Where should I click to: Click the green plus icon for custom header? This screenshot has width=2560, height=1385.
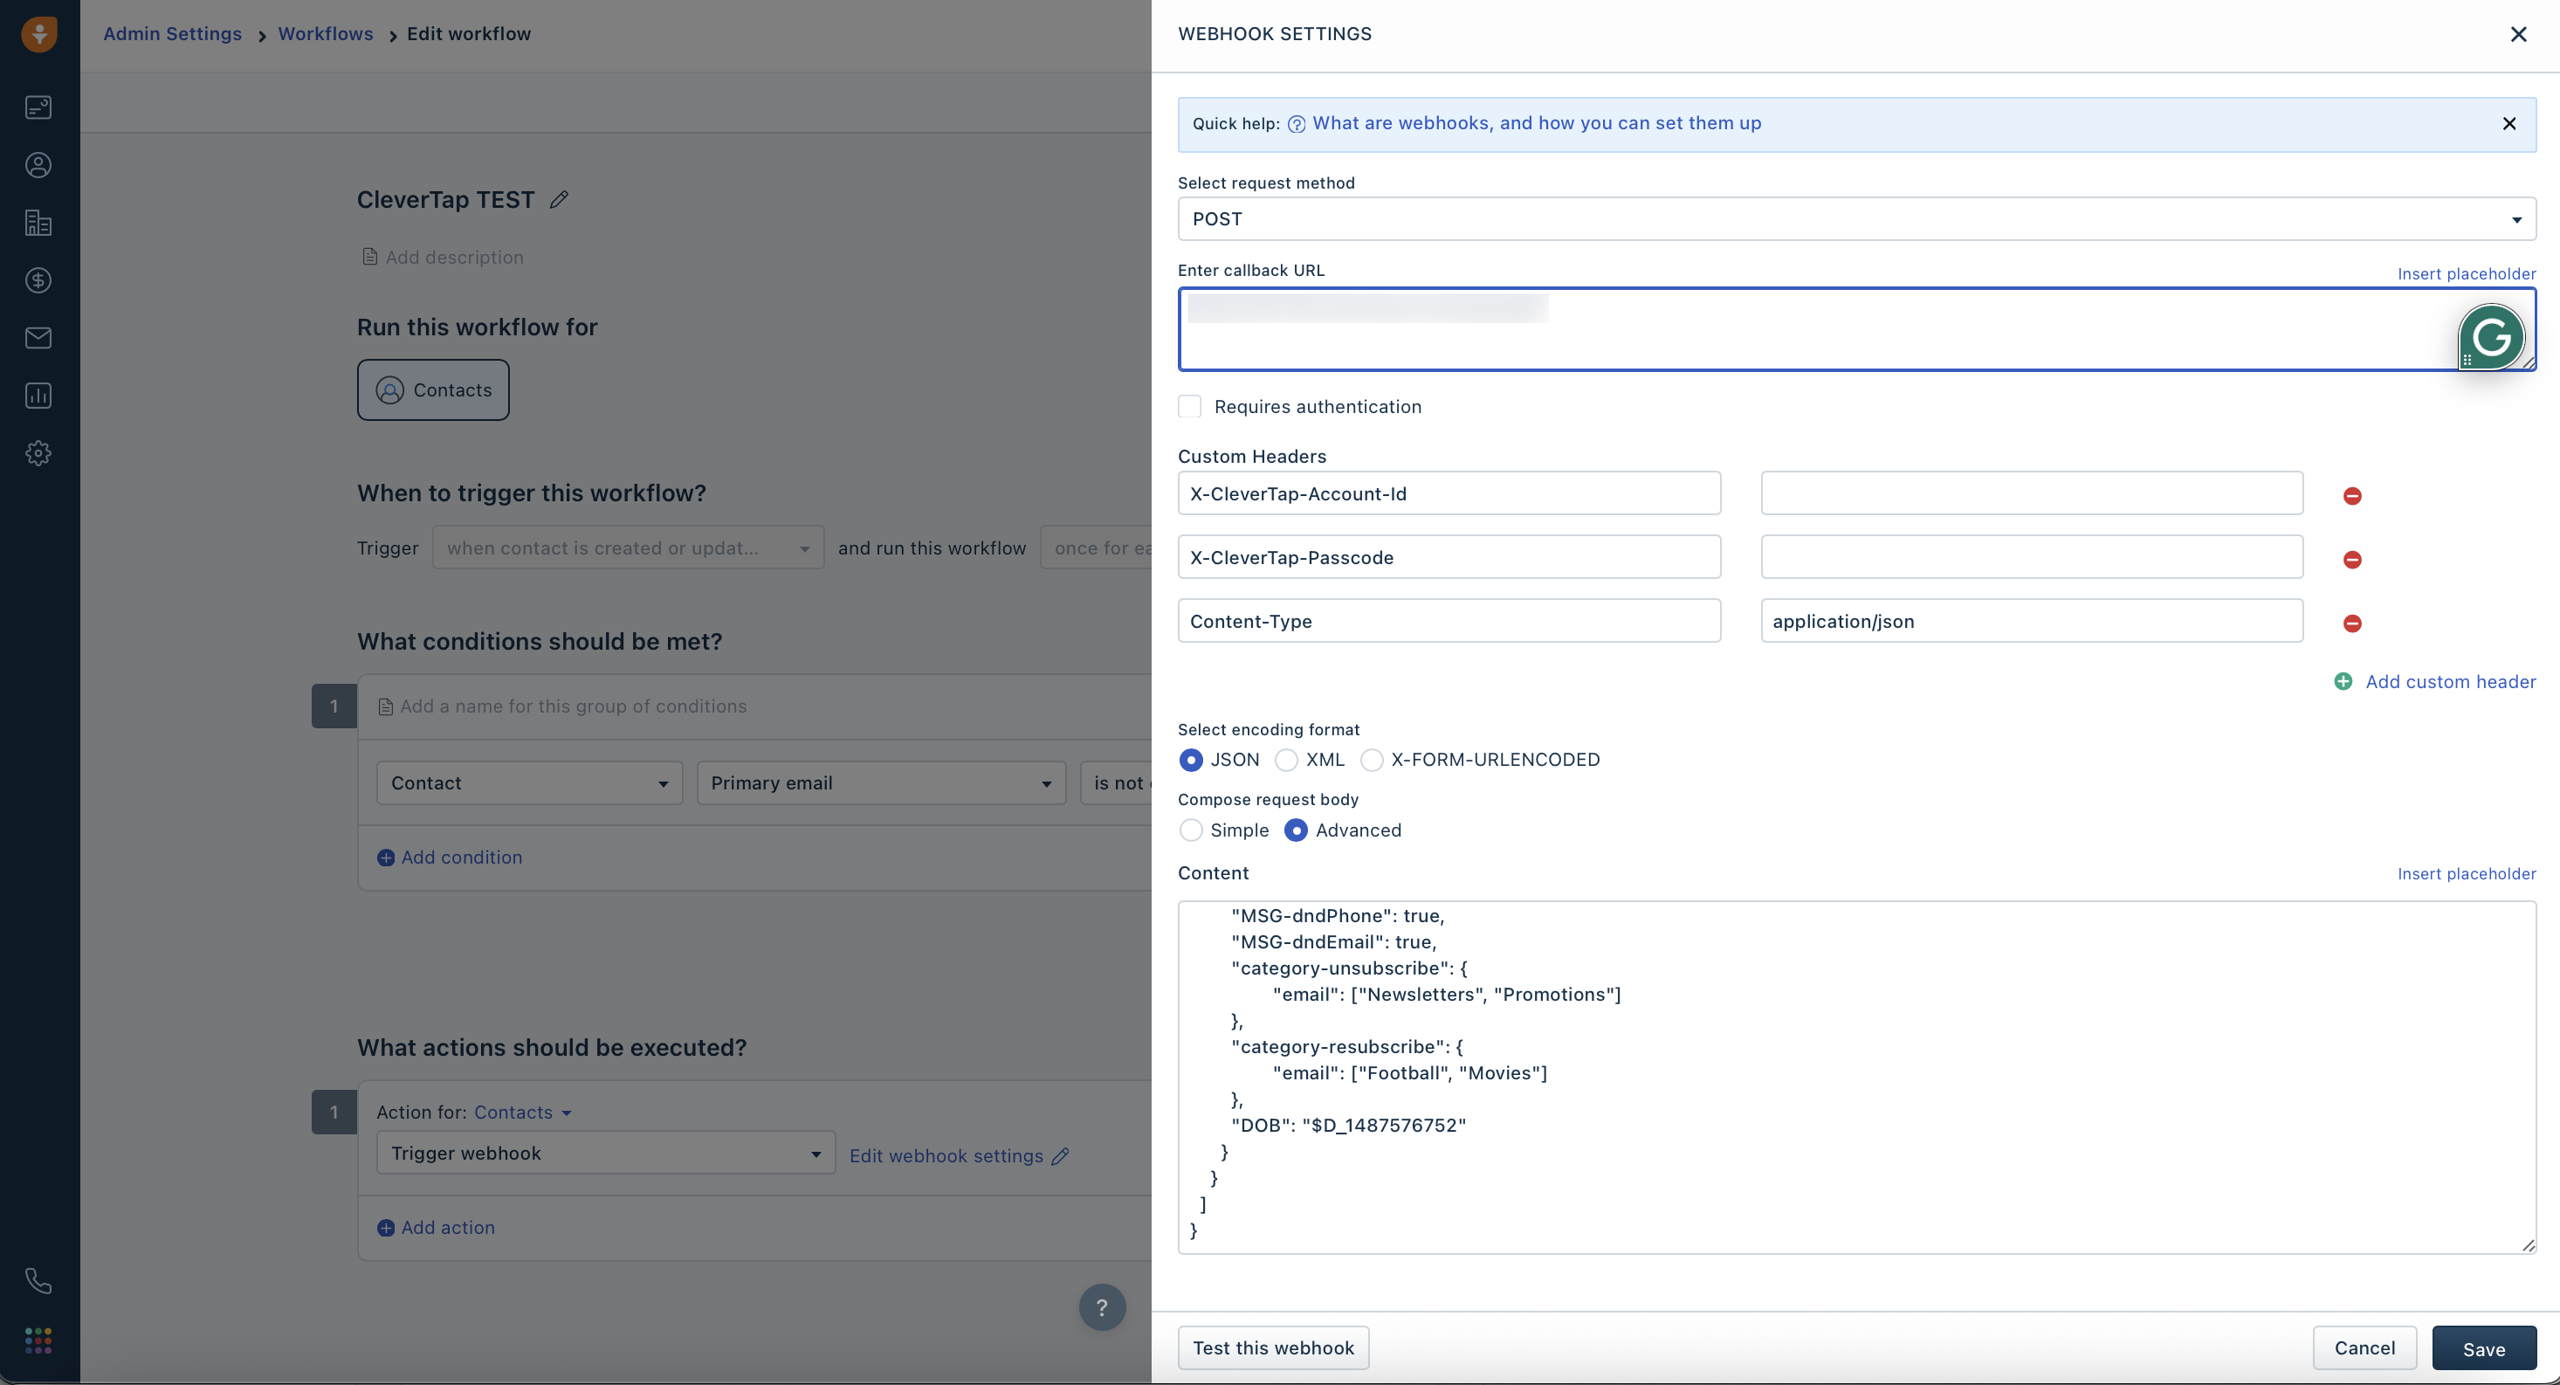click(x=2343, y=682)
